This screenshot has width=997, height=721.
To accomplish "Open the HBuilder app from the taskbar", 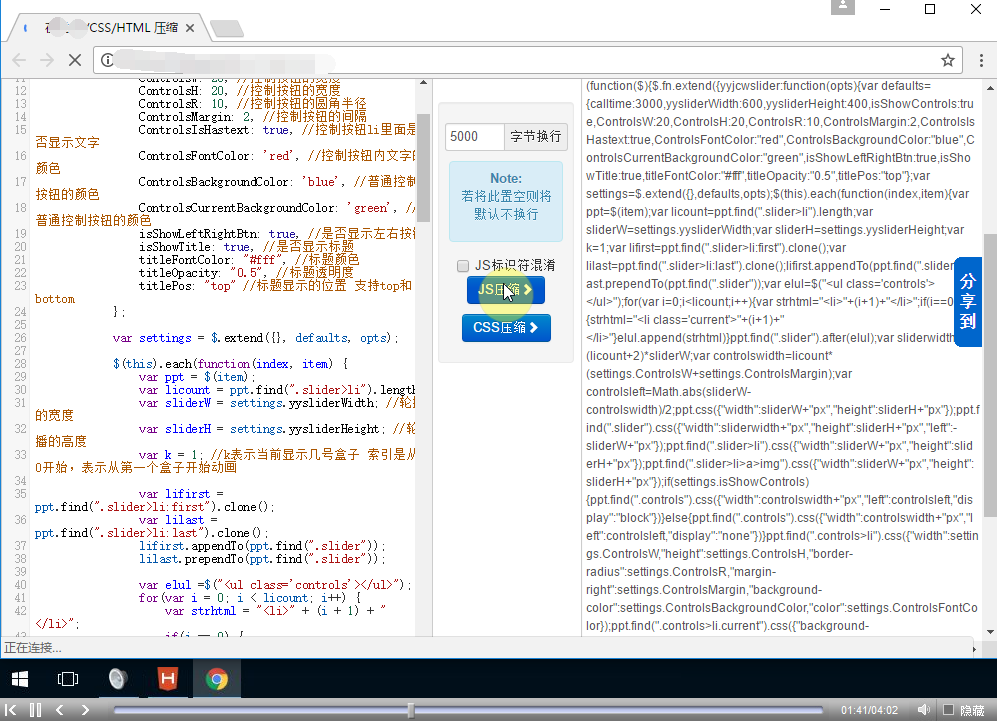I will tap(167, 680).
